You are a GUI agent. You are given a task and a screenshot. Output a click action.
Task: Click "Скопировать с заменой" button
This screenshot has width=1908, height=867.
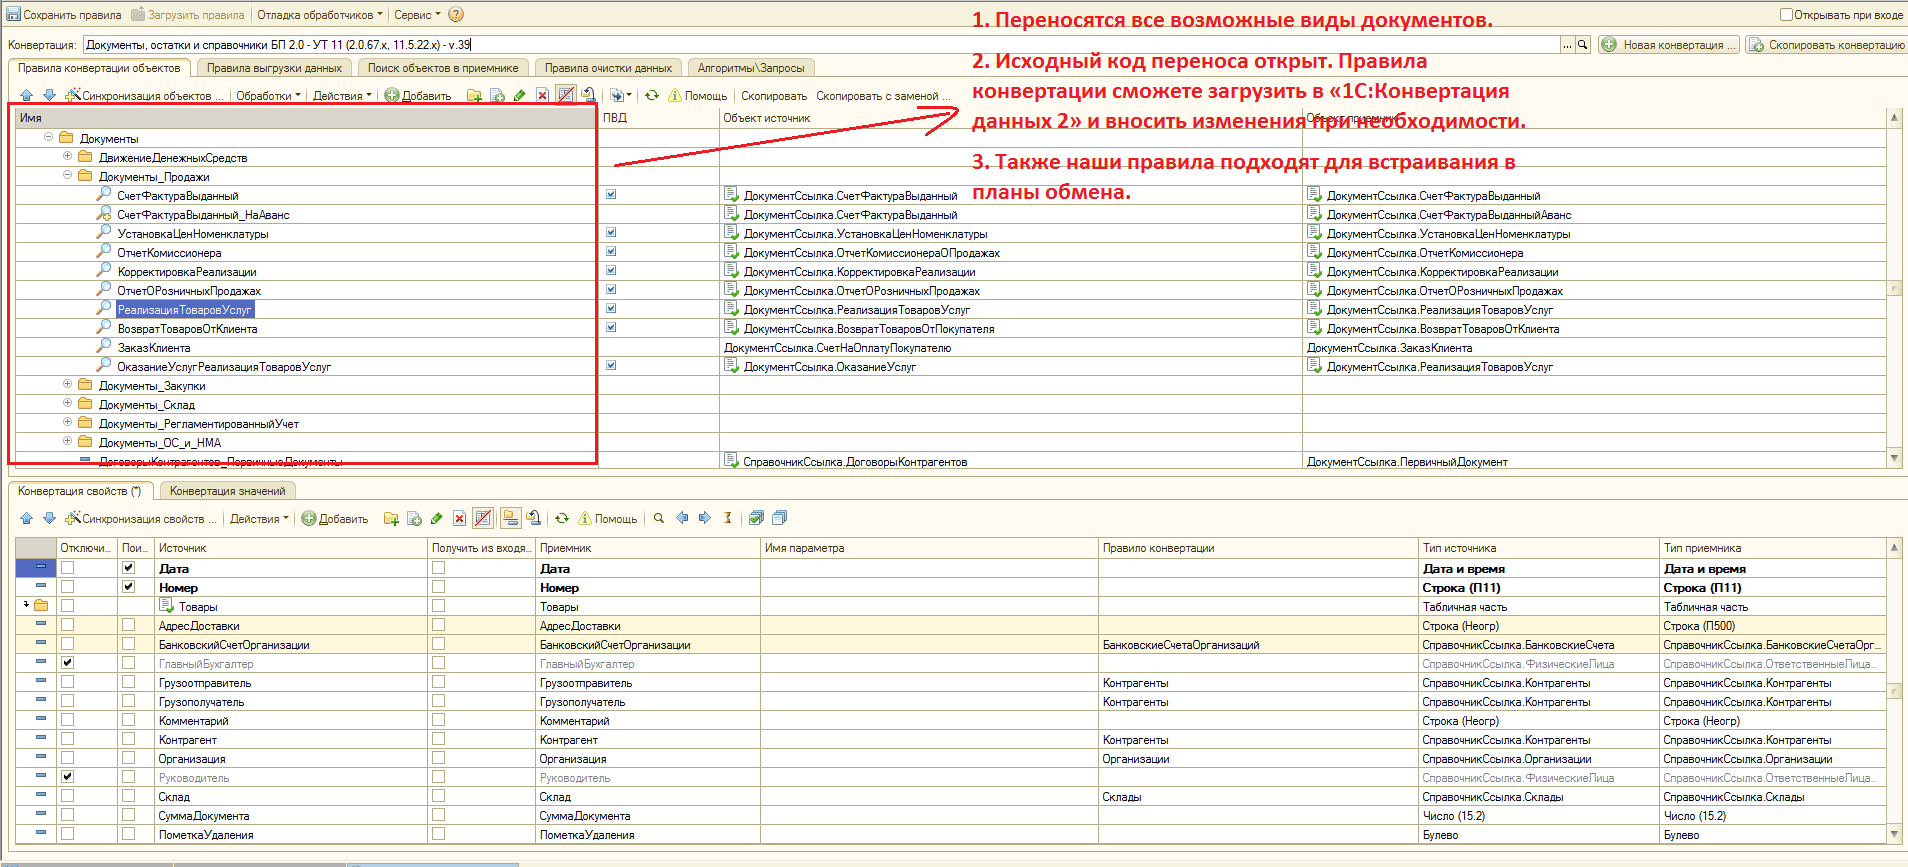point(883,96)
